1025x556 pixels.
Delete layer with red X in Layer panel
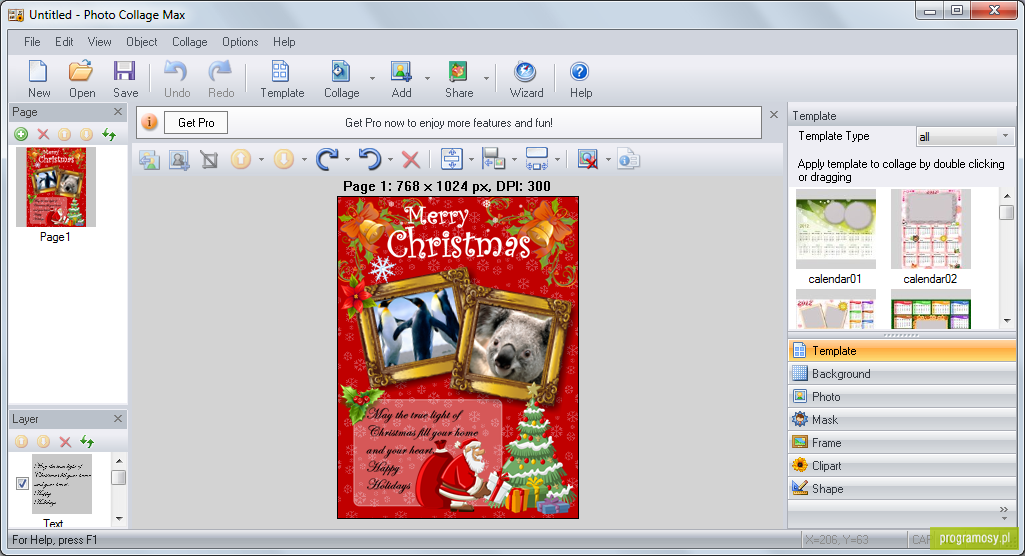tap(65, 442)
